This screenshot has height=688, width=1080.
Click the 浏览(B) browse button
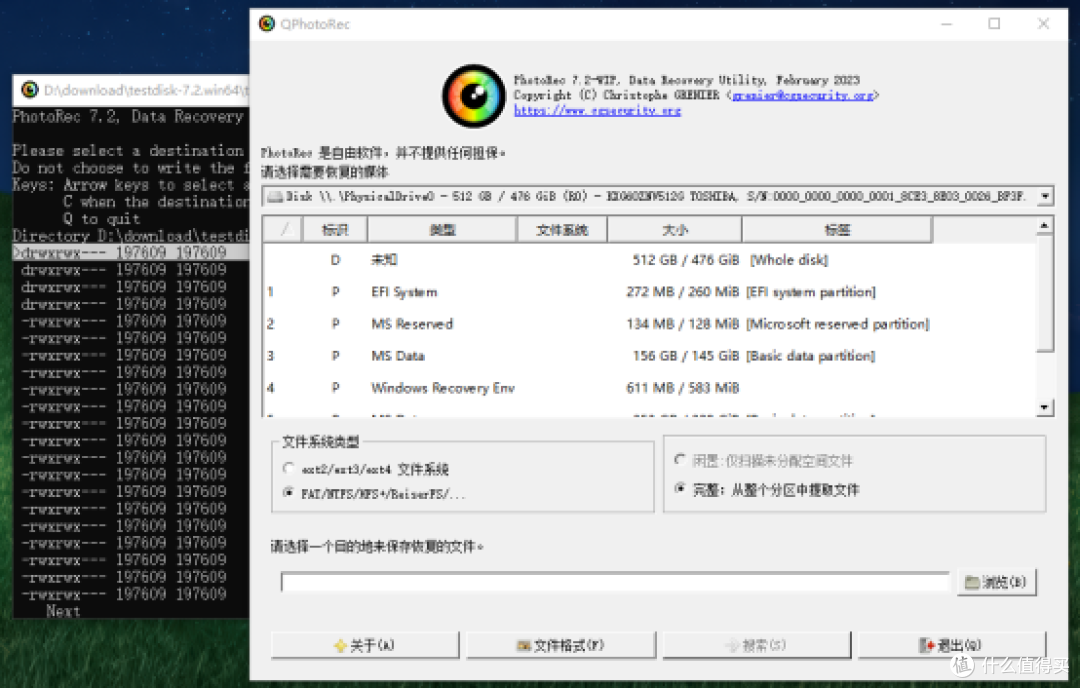996,583
